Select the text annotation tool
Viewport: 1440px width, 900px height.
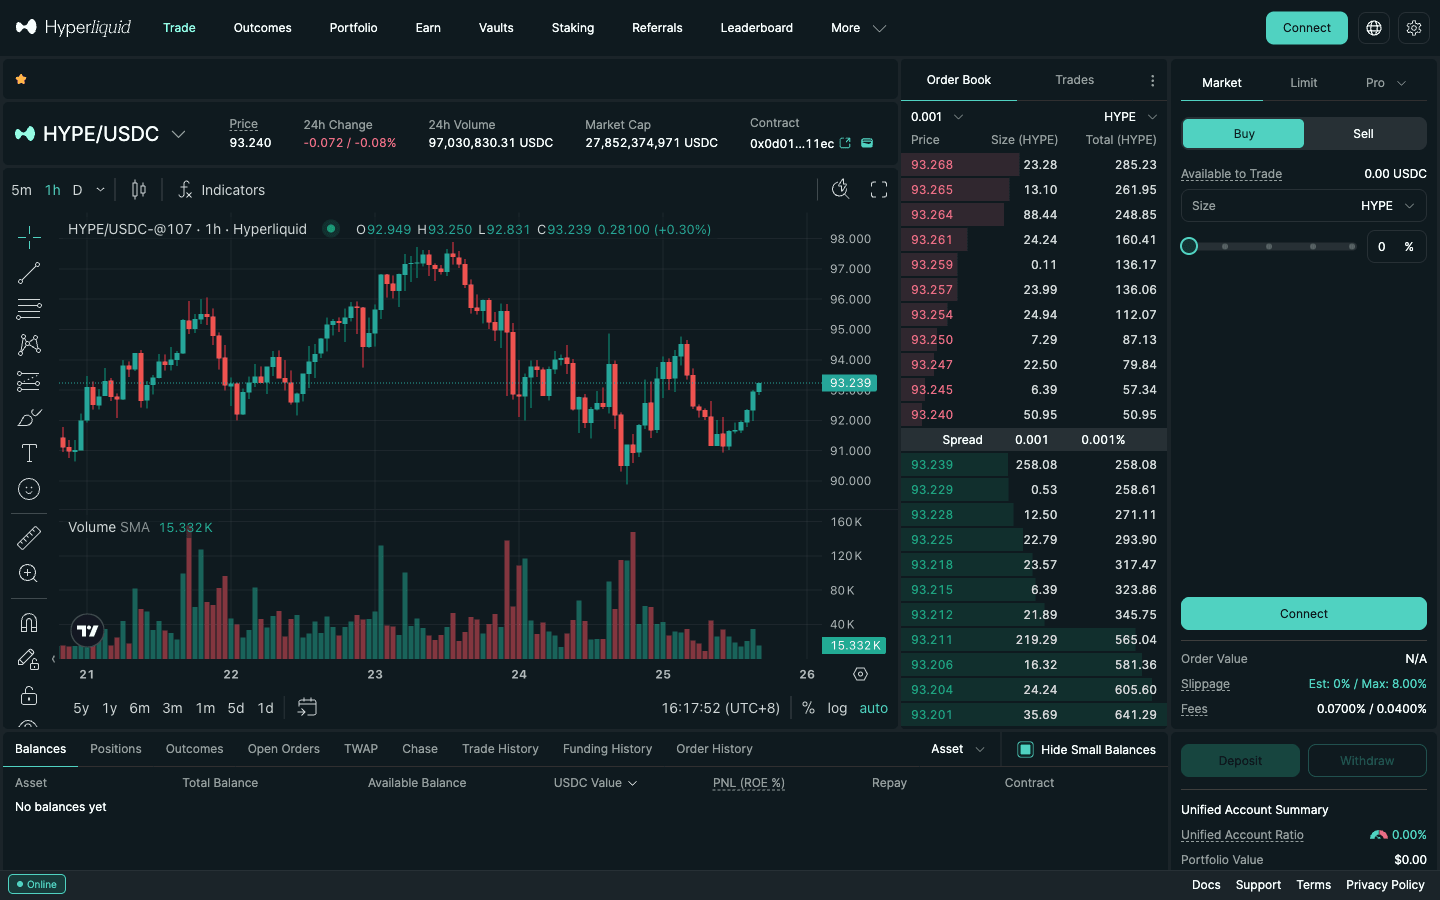[x=29, y=453]
